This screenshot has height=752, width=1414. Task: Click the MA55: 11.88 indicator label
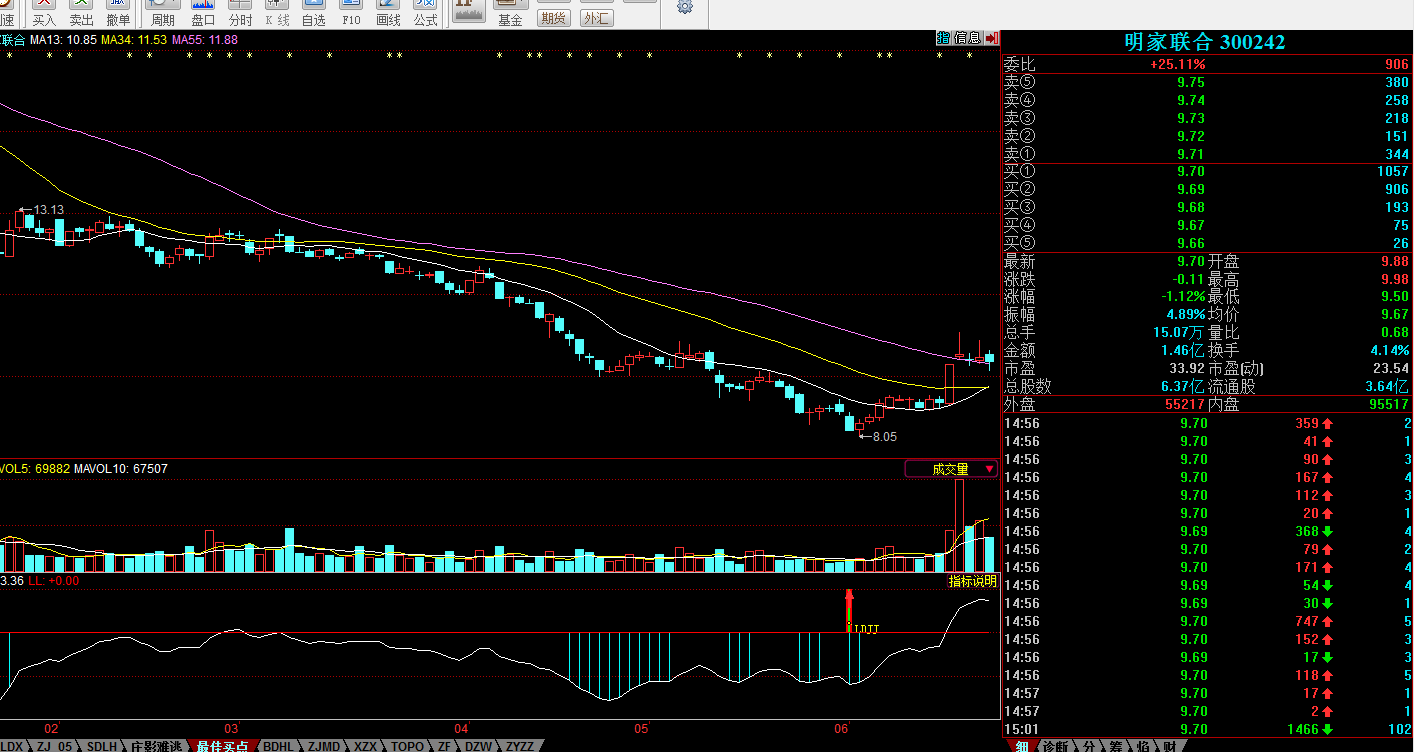(x=205, y=39)
